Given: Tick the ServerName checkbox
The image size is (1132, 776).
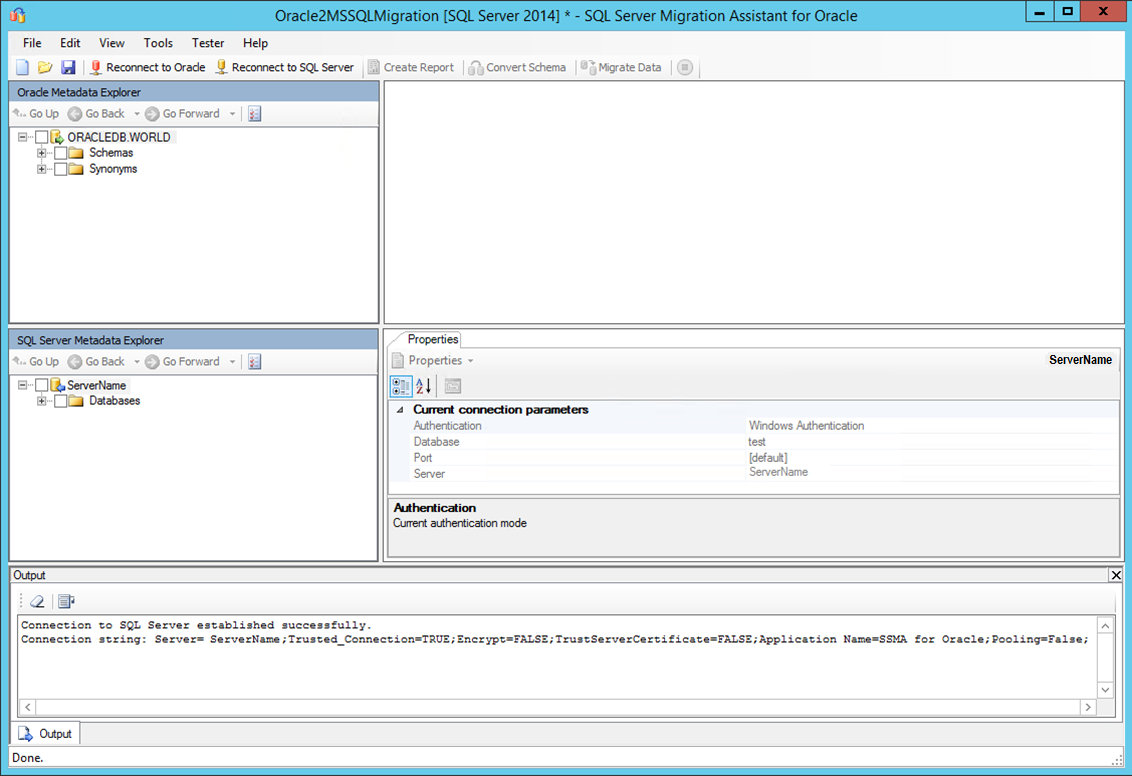Looking at the screenshot, I should click(42, 385).
